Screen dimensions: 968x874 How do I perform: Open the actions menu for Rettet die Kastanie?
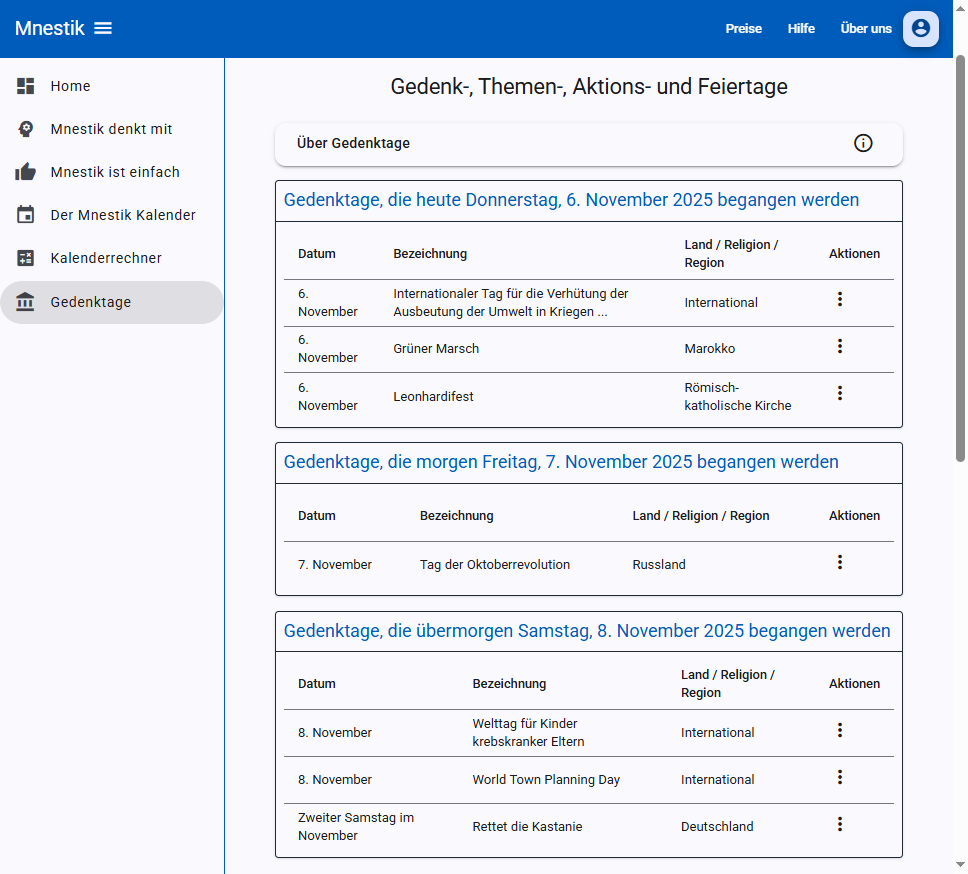coord(840,824)
